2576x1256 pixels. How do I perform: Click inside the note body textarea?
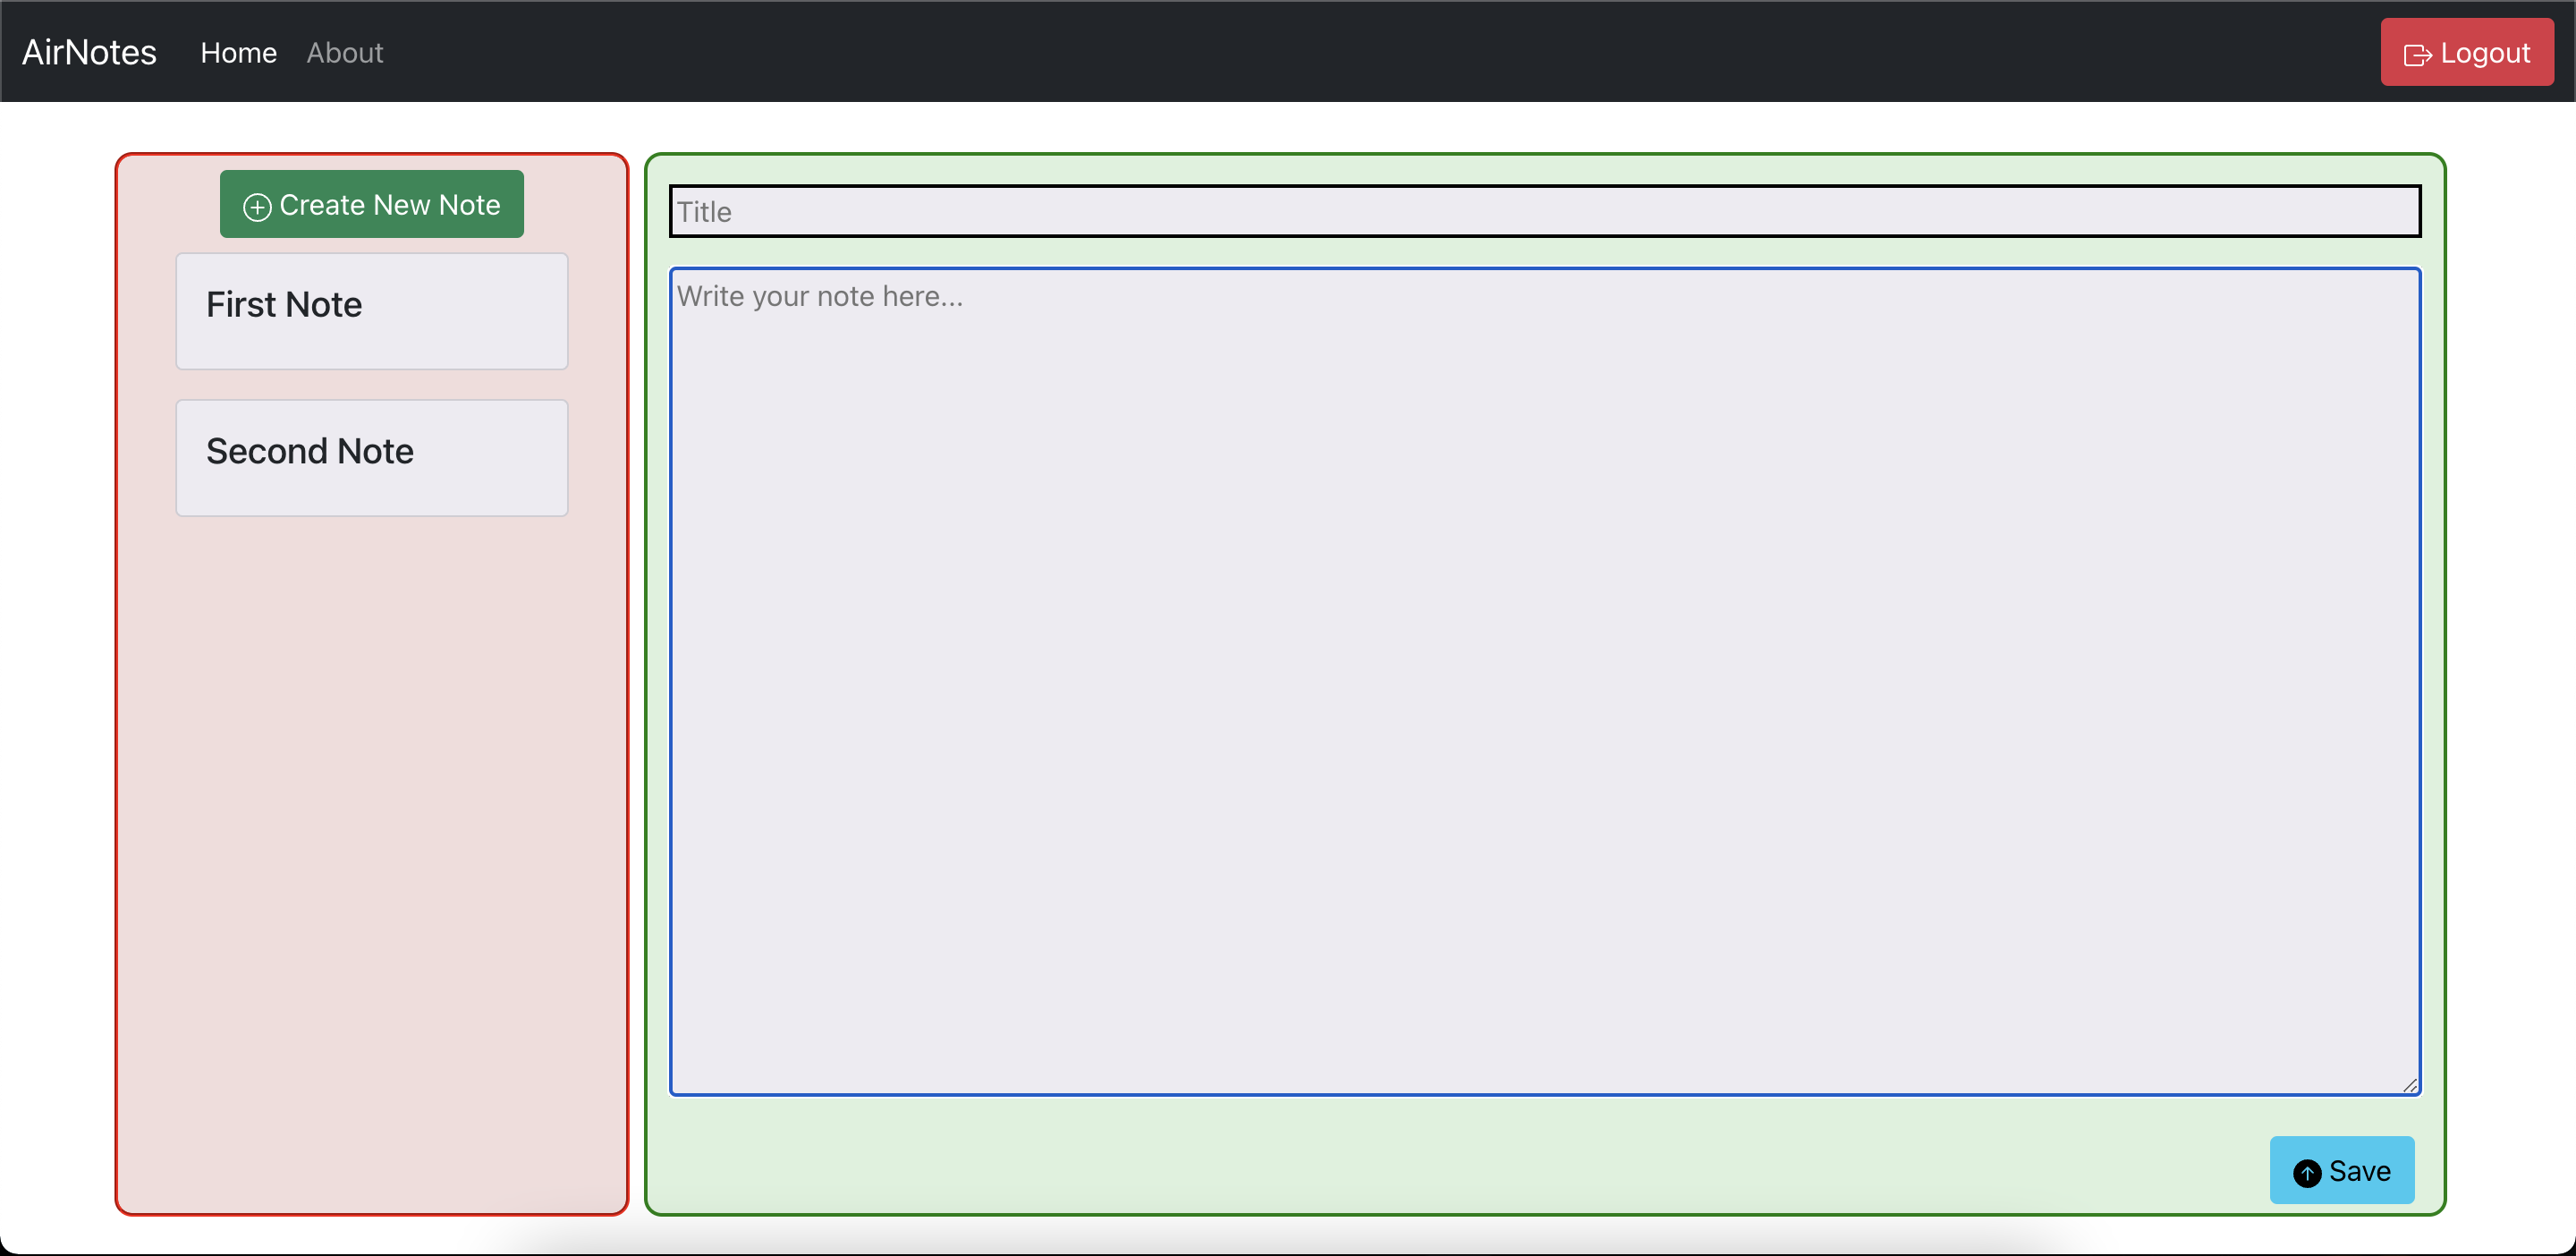coord(1544,680)
